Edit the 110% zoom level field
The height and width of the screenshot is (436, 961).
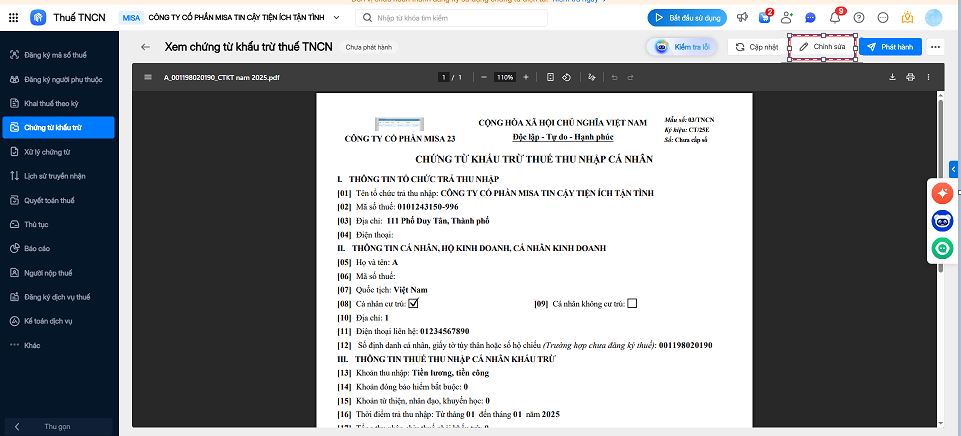pos(505,77)
